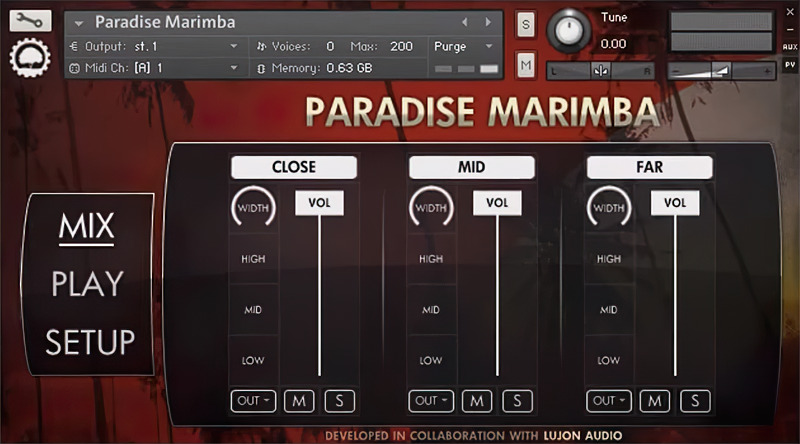
Task: Open the CLOSE channel OUT dropdown
Action: coord(253,401)
